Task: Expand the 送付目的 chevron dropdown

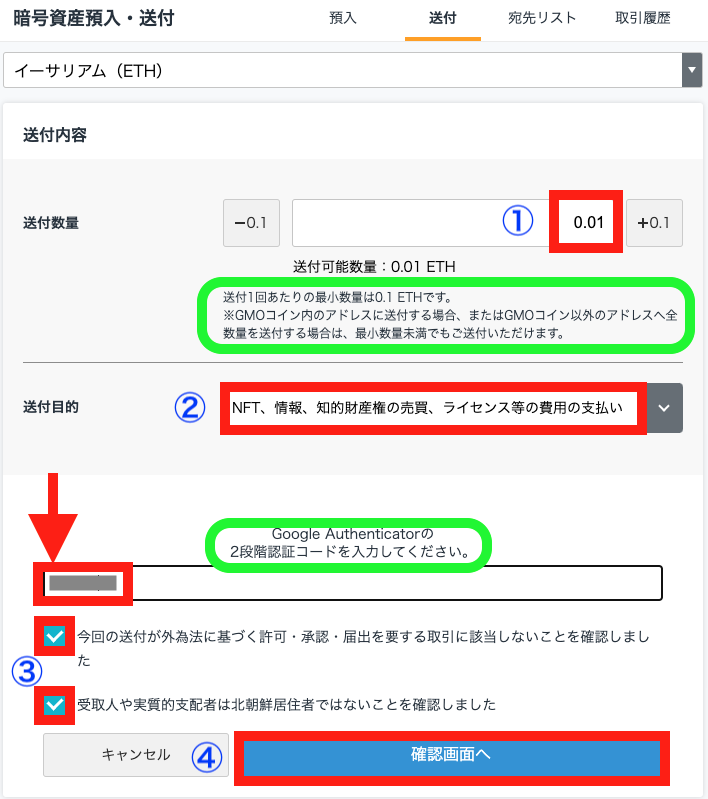Action: (664, 408)
